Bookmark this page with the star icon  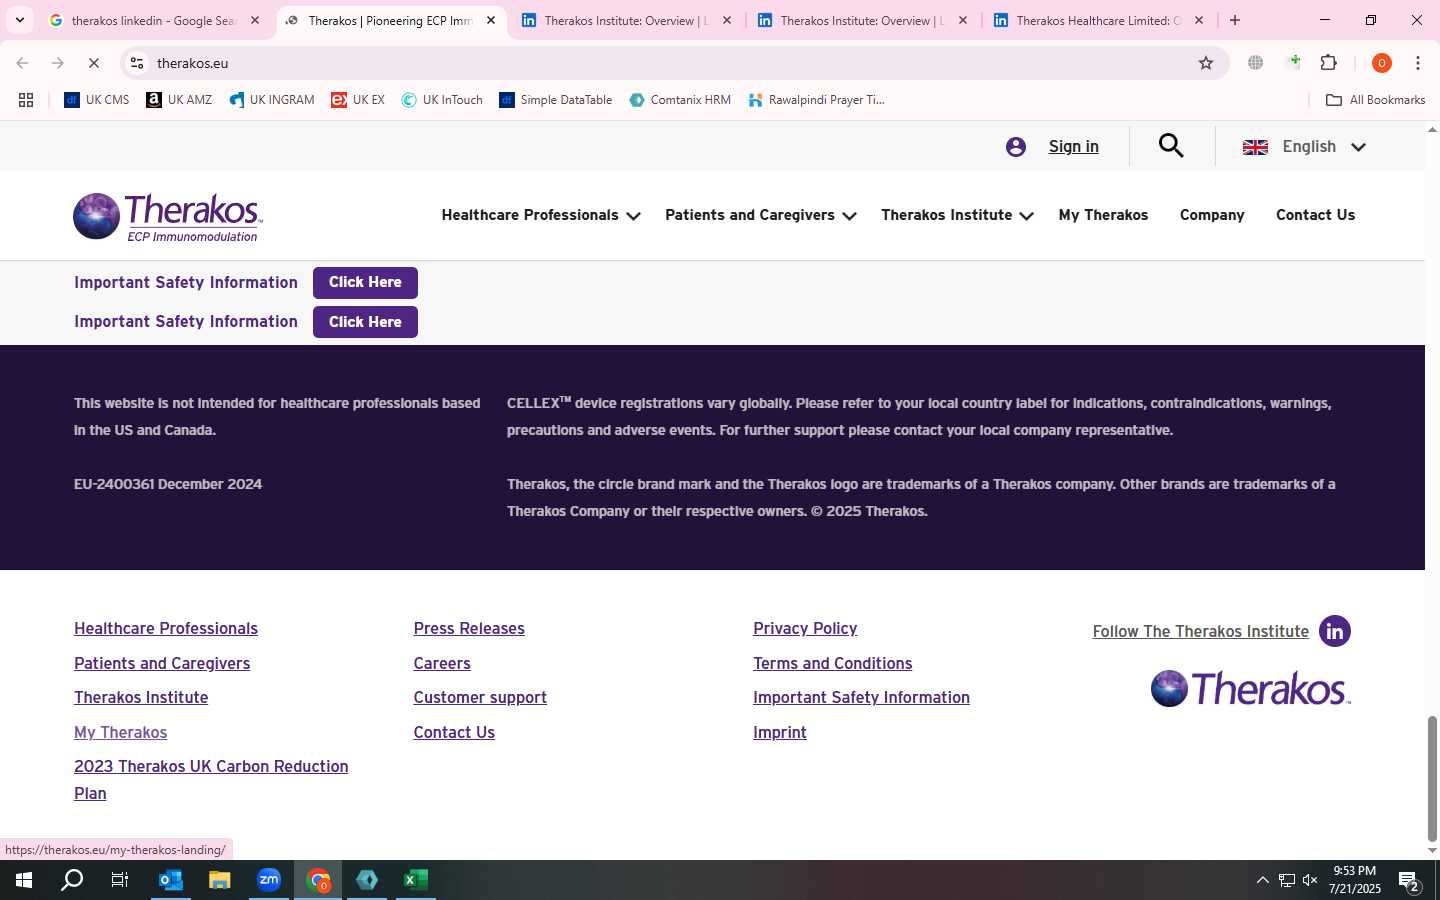tap(1206, 63)
